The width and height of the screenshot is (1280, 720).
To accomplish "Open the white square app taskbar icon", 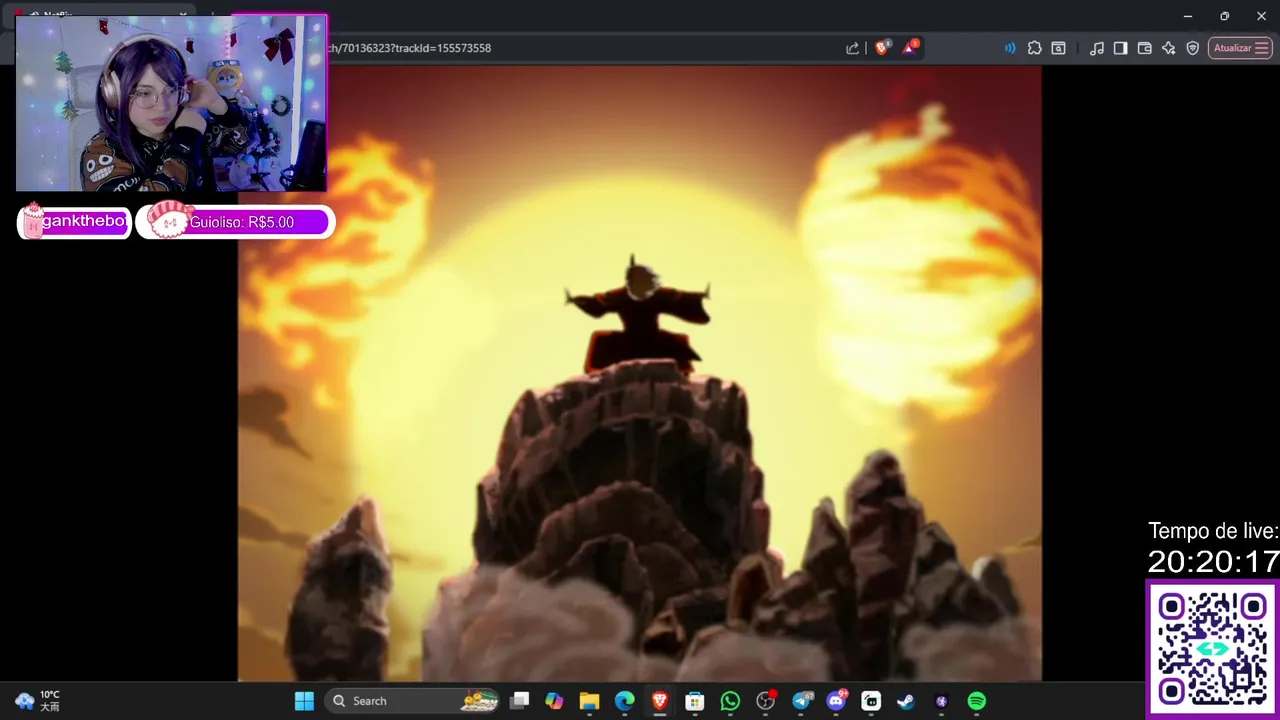I will pos(871,701).
